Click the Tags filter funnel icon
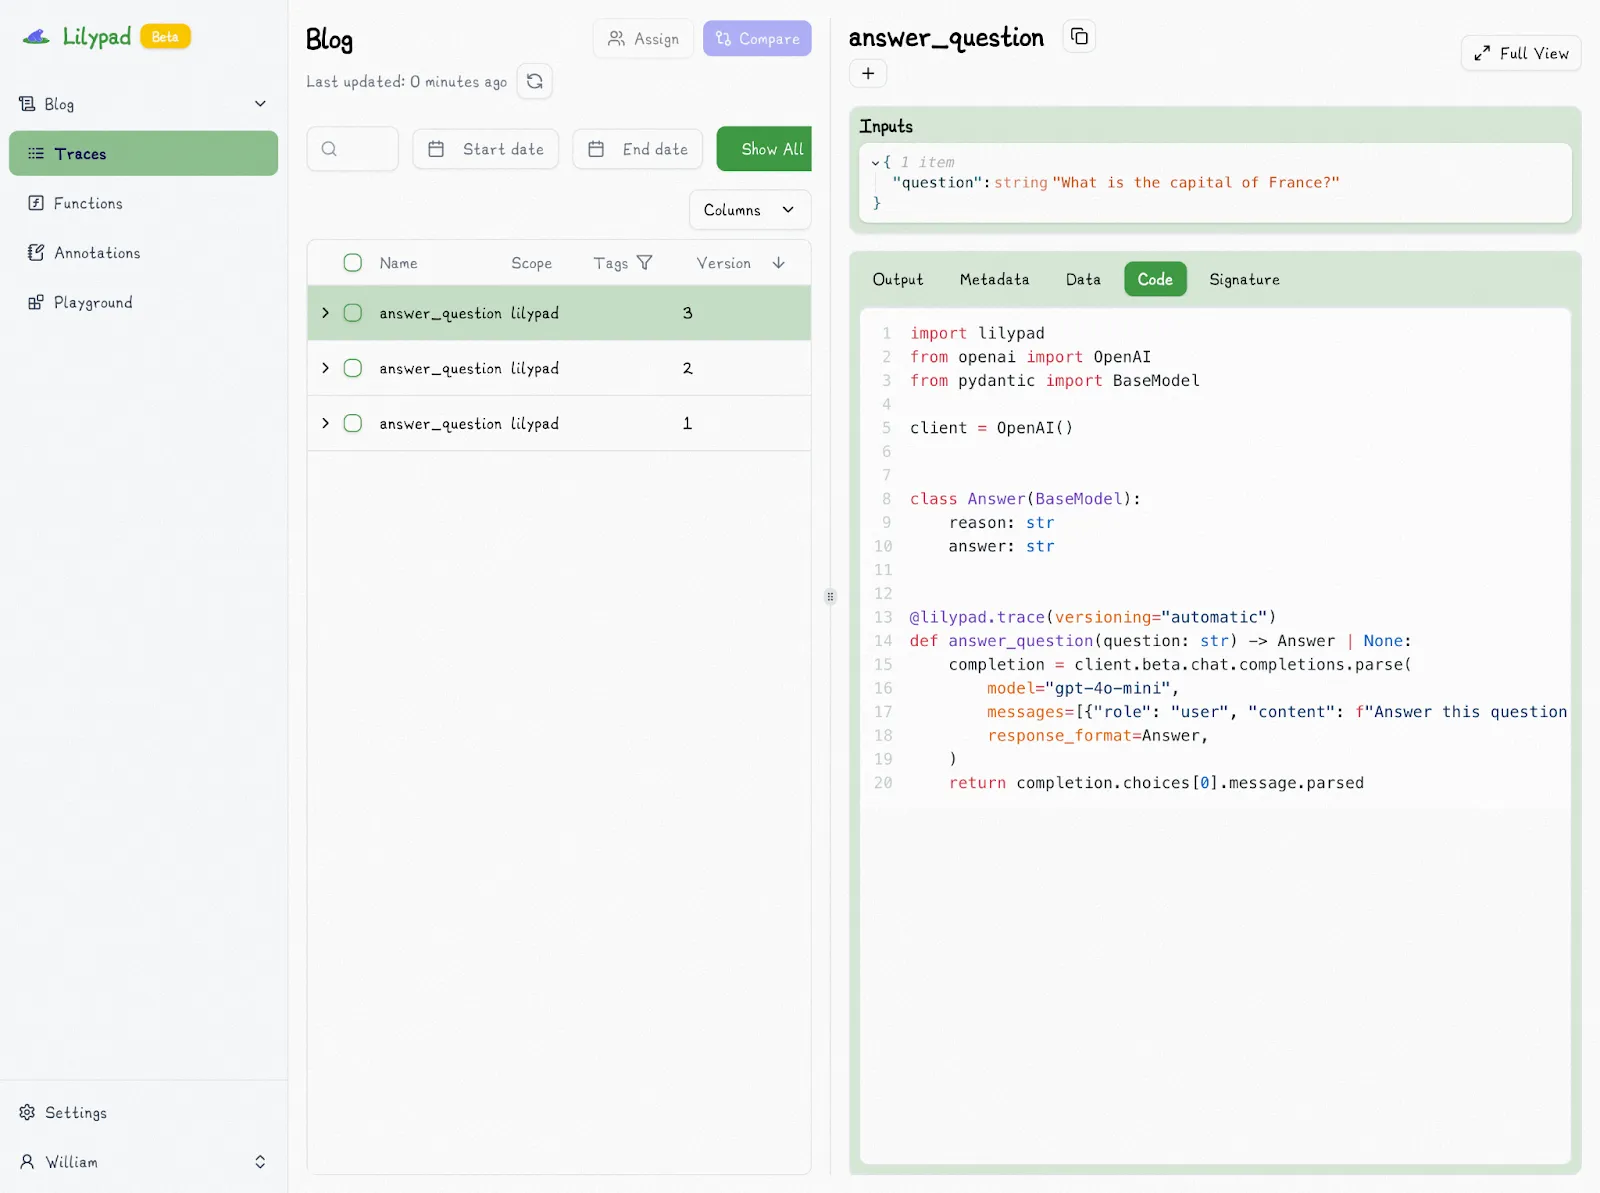This screenshot has width=1600, height=1193. pos(645,263)
